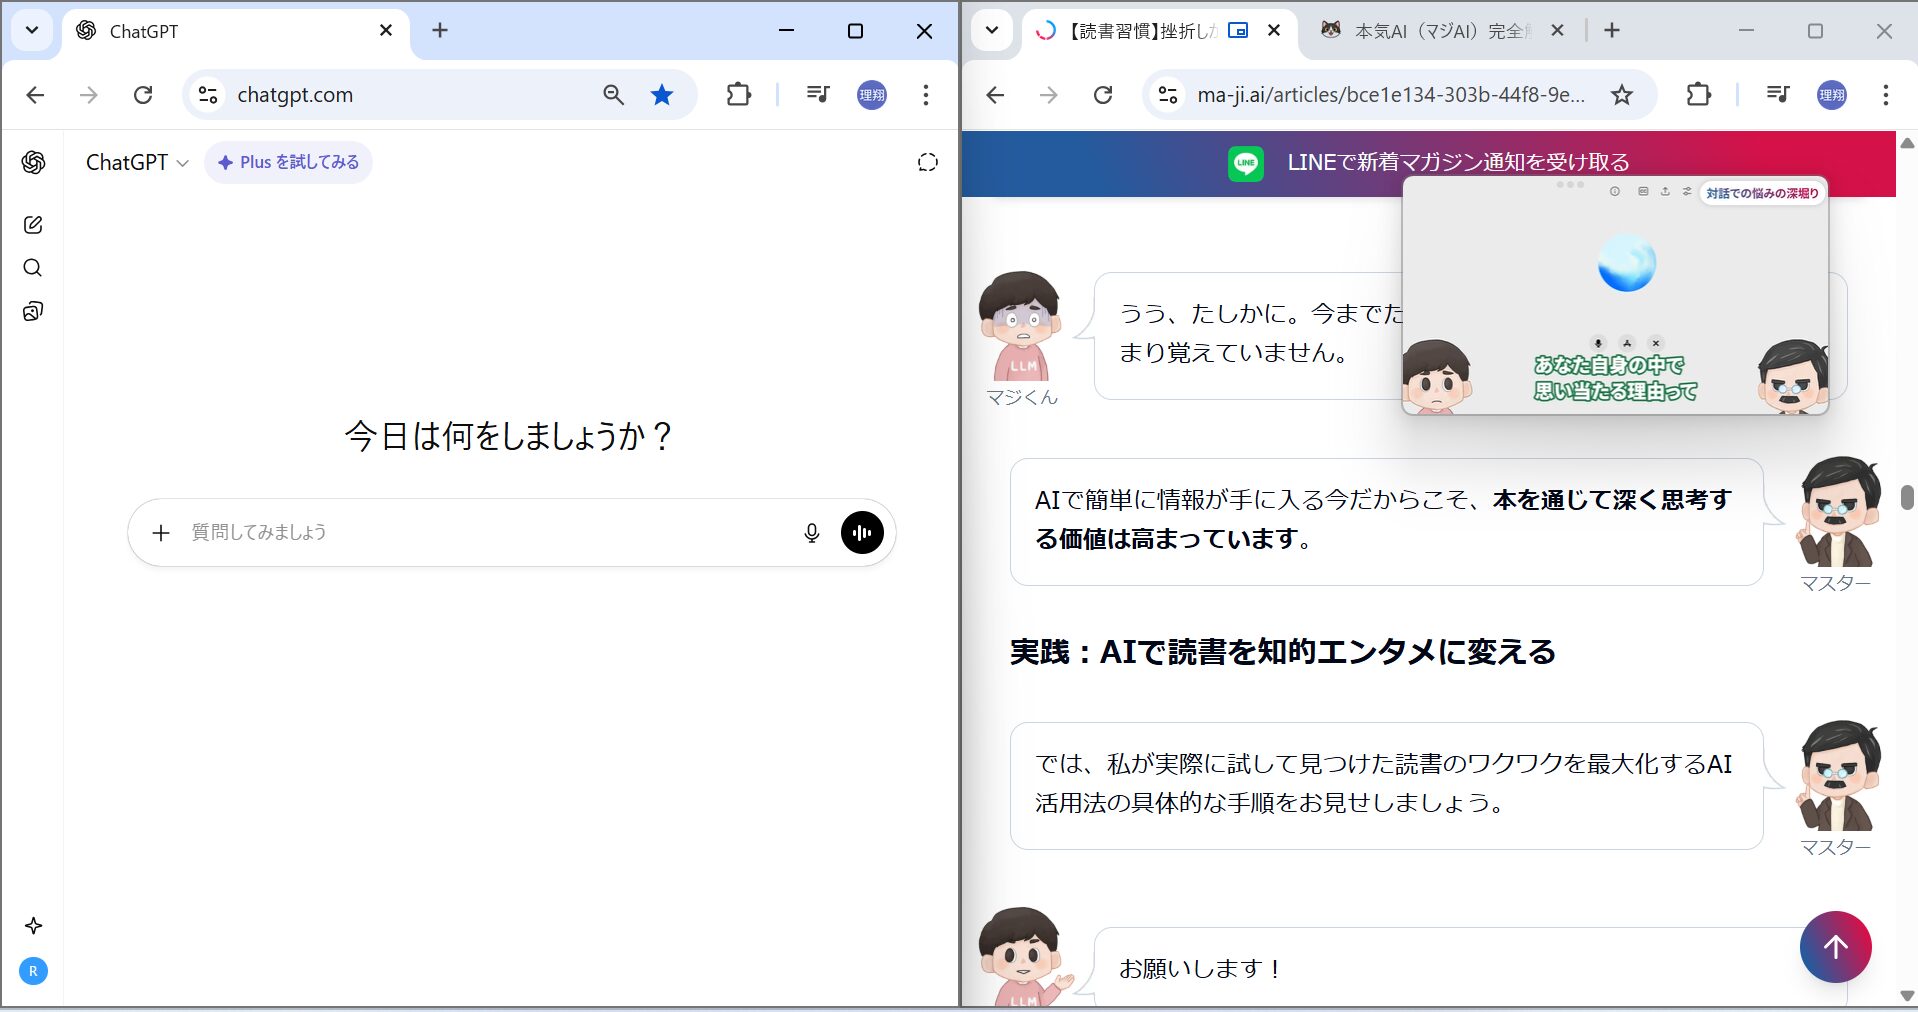Start ChatGPT voice mode with black waveform button

point(862,533)
